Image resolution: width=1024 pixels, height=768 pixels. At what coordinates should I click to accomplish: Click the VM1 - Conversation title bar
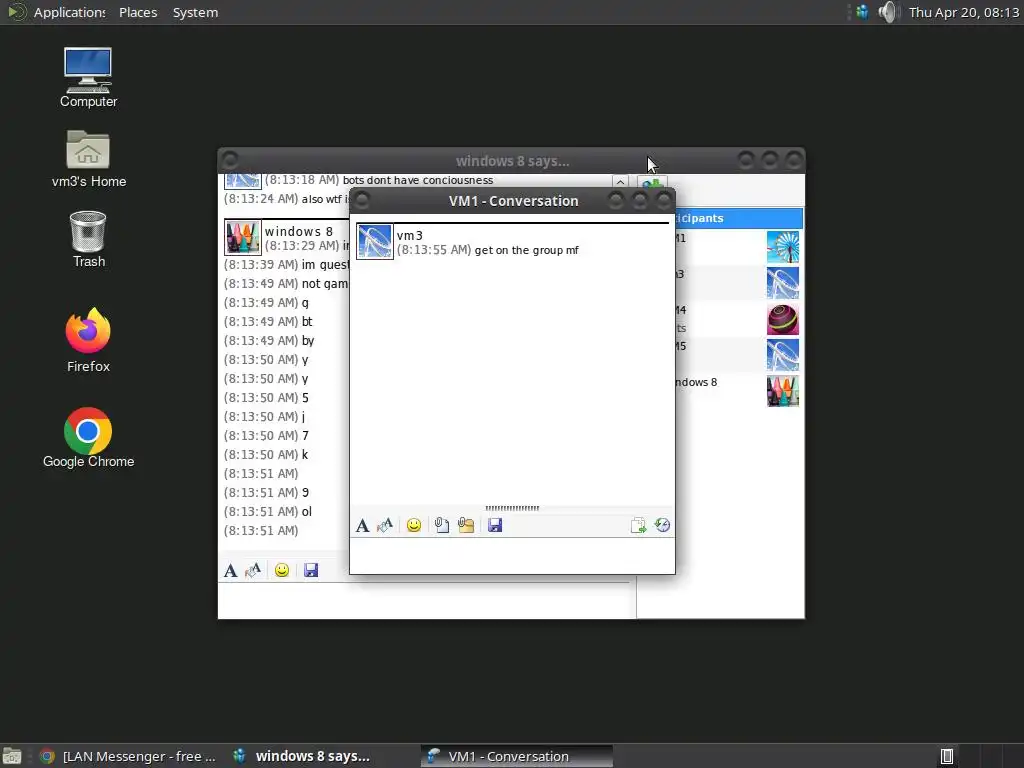coord(513,200)
